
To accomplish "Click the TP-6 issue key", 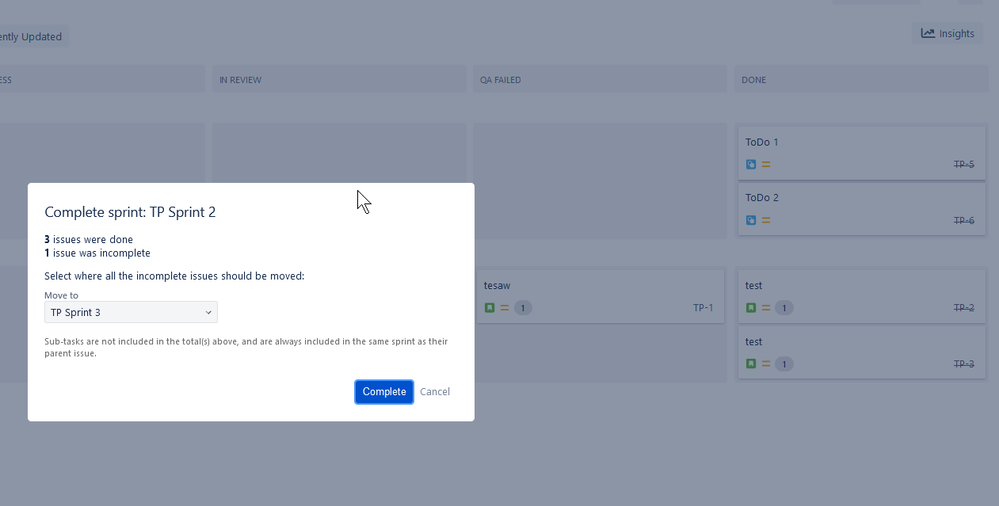I will click(964, 220).
